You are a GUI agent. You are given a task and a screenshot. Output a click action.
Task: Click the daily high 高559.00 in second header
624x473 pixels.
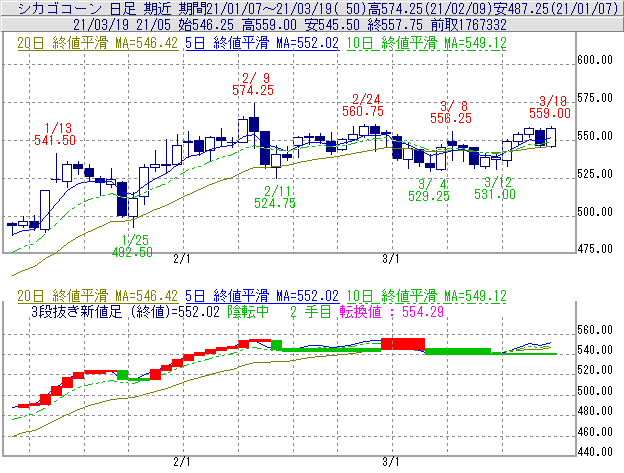(x=269, y=25)
